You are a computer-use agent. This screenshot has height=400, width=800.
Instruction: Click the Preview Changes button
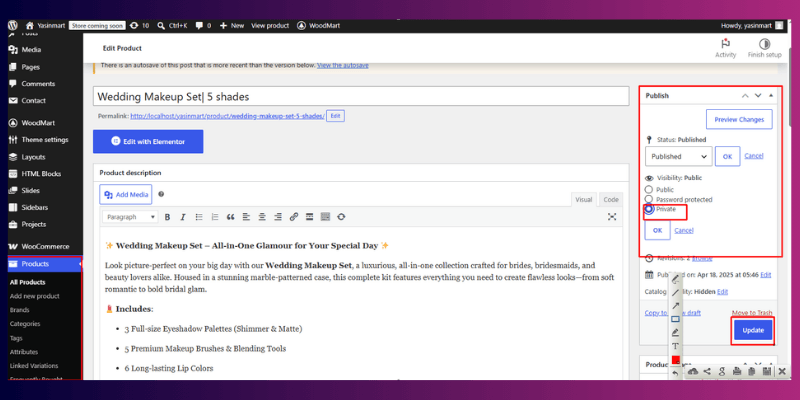click(x=739, y=119)
